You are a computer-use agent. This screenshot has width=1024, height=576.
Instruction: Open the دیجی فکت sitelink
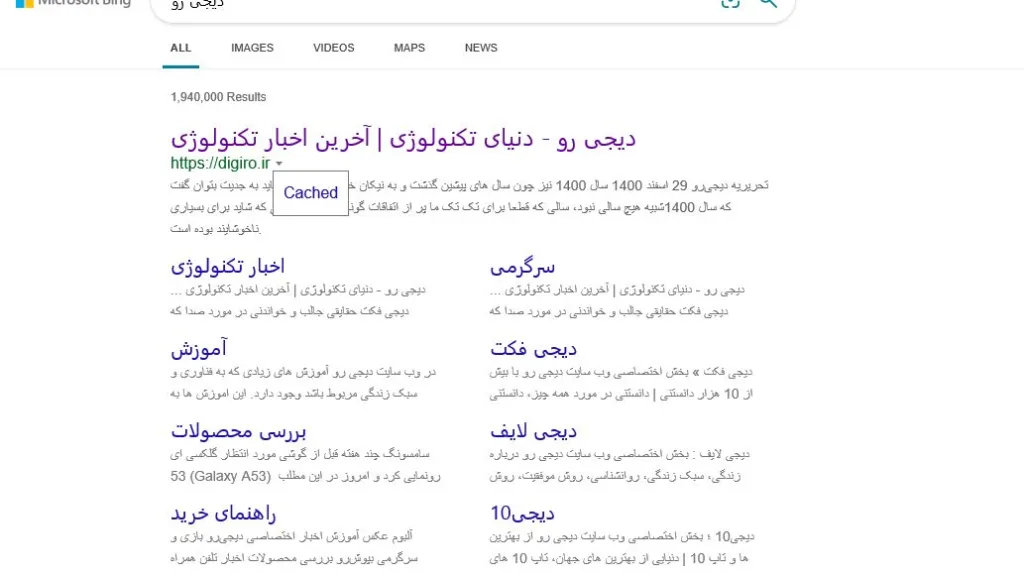(534, 349)
